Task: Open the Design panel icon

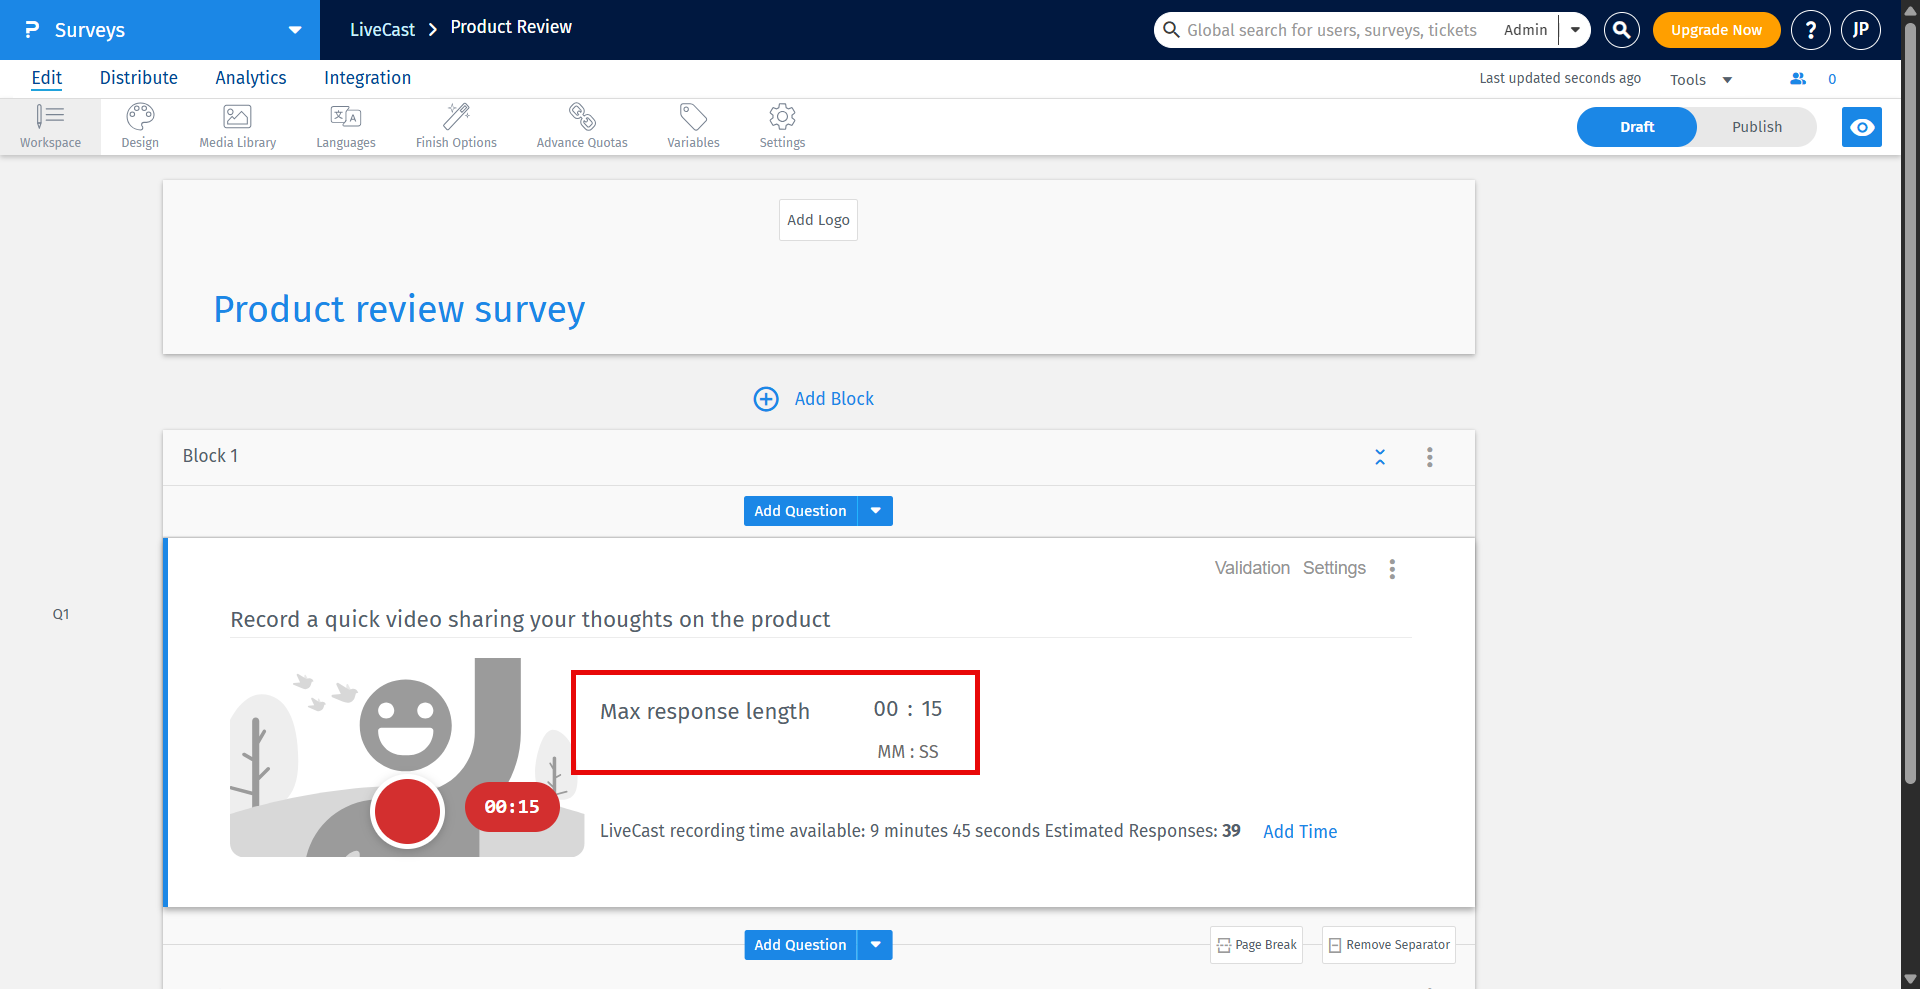Action: pos(139,126)
